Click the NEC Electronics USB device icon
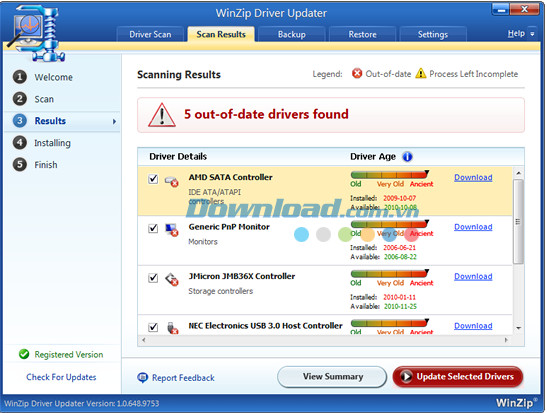The width and height of the screenshot is (547, 413). pyautogui.click(x=172, y=328)
